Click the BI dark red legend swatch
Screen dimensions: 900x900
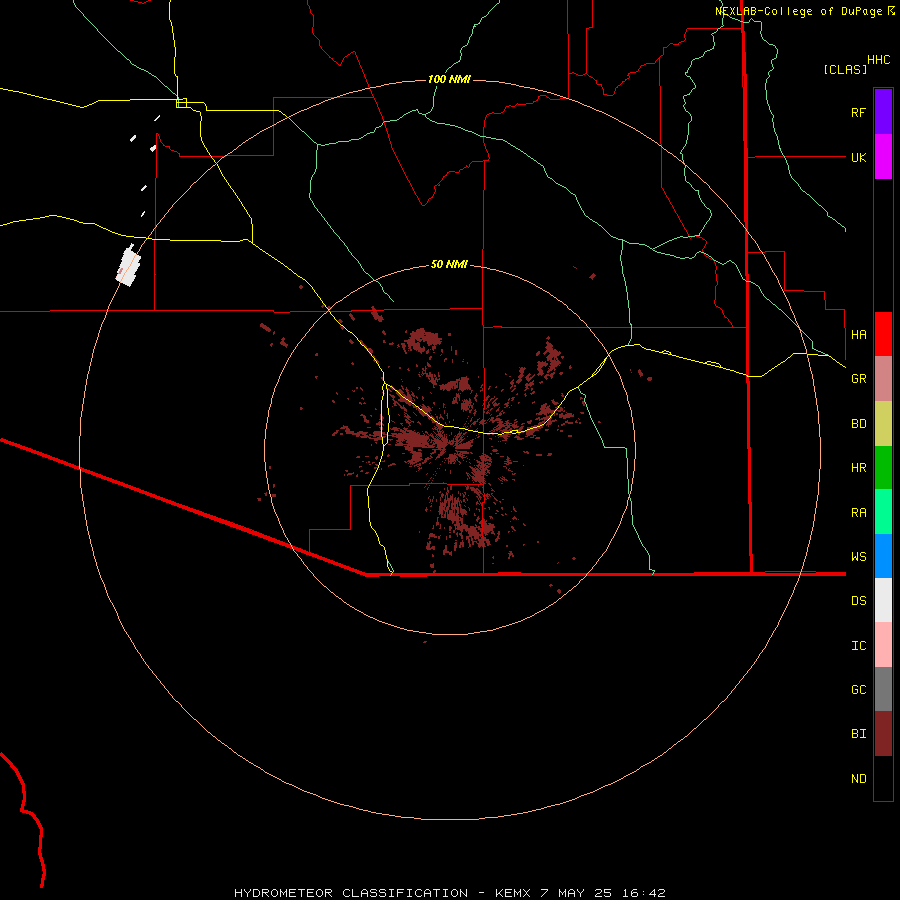pyautogui.click(x=883, y=734)
